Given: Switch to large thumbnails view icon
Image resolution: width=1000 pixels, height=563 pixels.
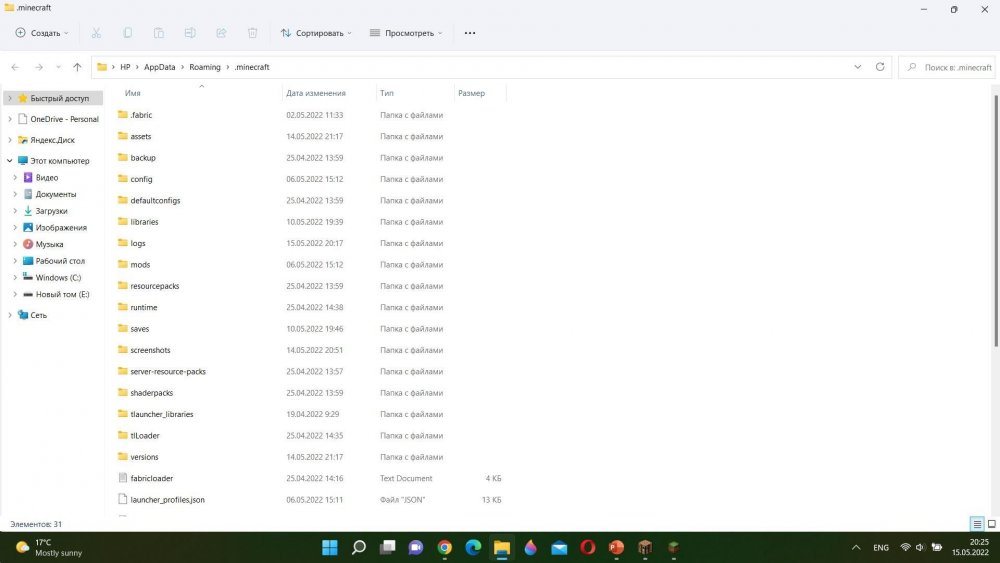Looking at the screenshot, I should 992,524.
